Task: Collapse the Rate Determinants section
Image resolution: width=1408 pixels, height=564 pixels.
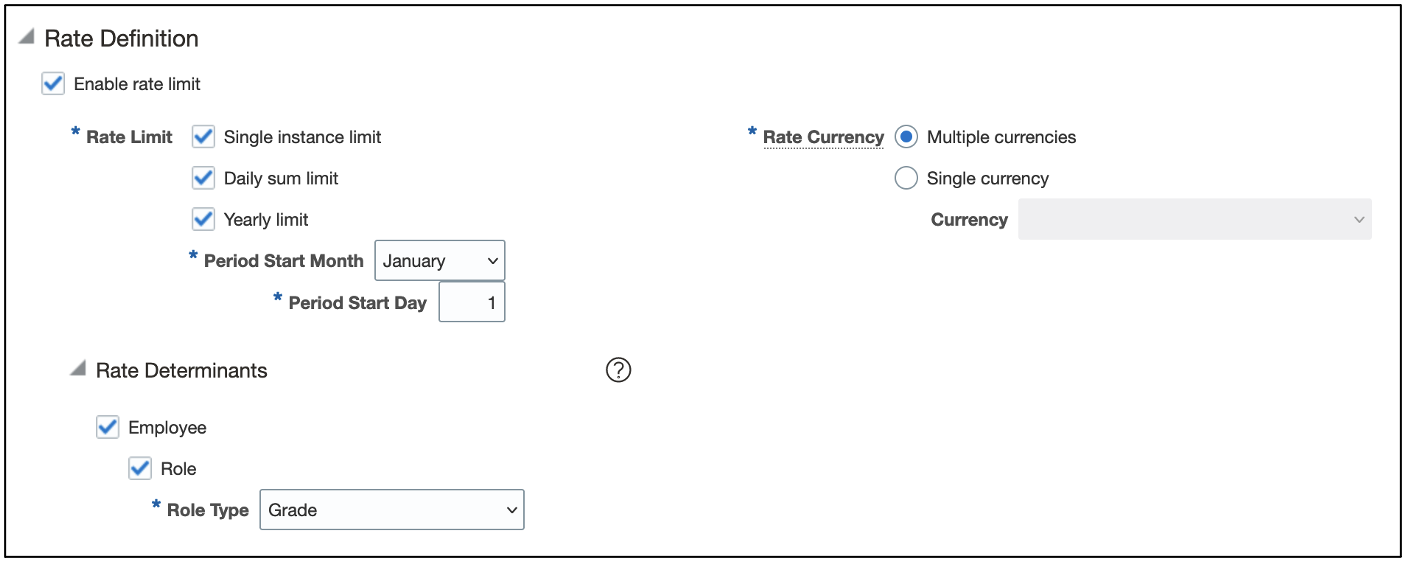Action: [x=77, y=370]
